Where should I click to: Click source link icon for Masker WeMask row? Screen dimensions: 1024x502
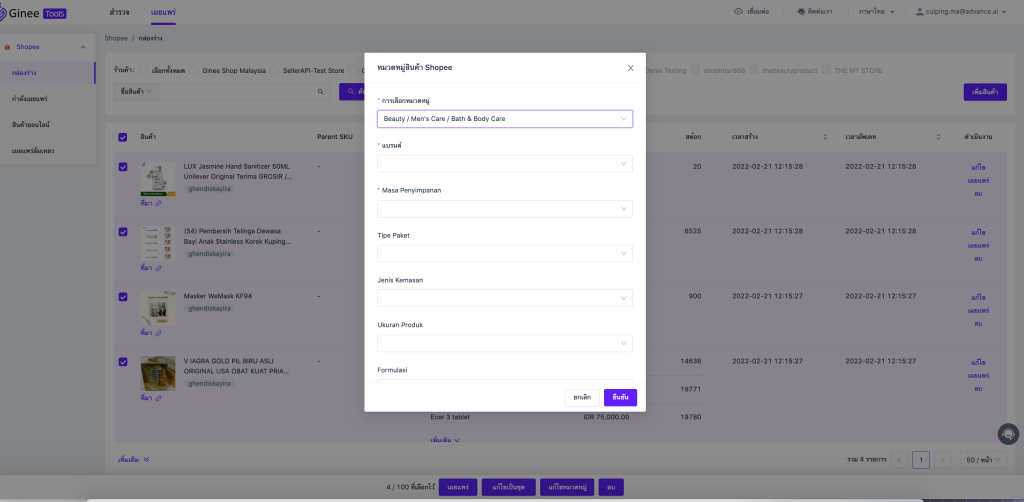[158, 333]
